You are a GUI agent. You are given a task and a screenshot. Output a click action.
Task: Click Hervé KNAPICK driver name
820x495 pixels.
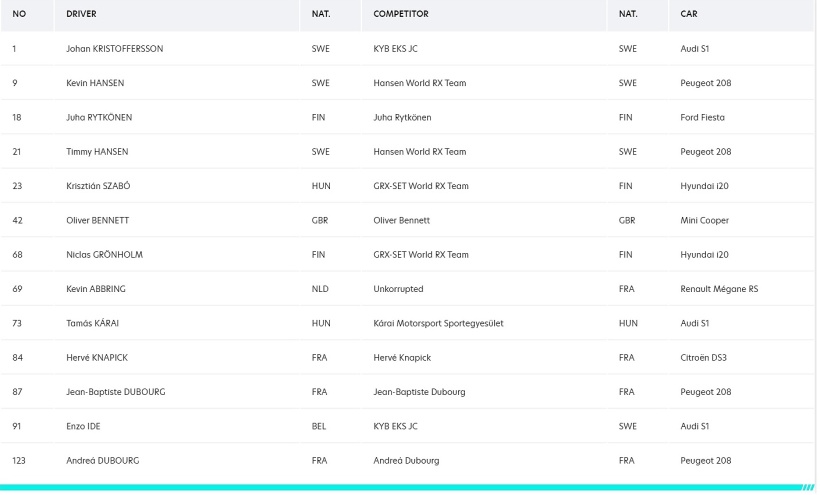click(99, 358)
